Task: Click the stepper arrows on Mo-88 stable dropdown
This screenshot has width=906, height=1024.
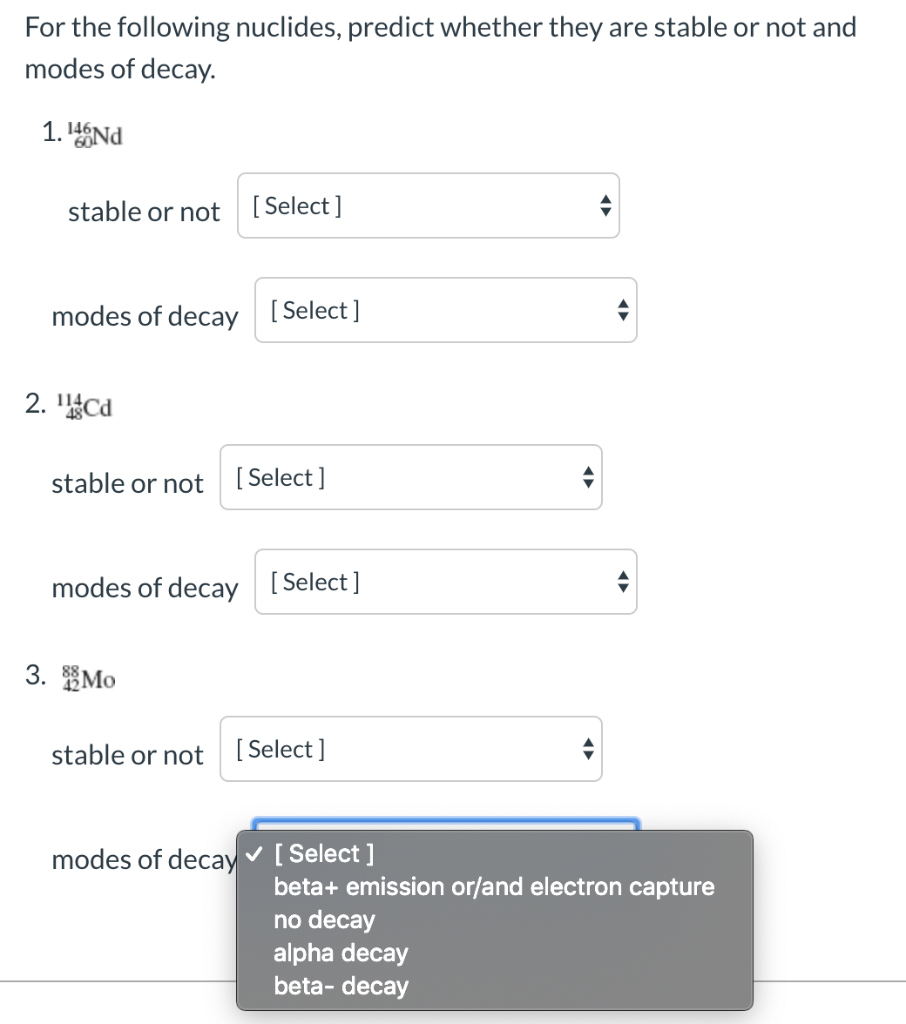Action: tap(586, 749)
